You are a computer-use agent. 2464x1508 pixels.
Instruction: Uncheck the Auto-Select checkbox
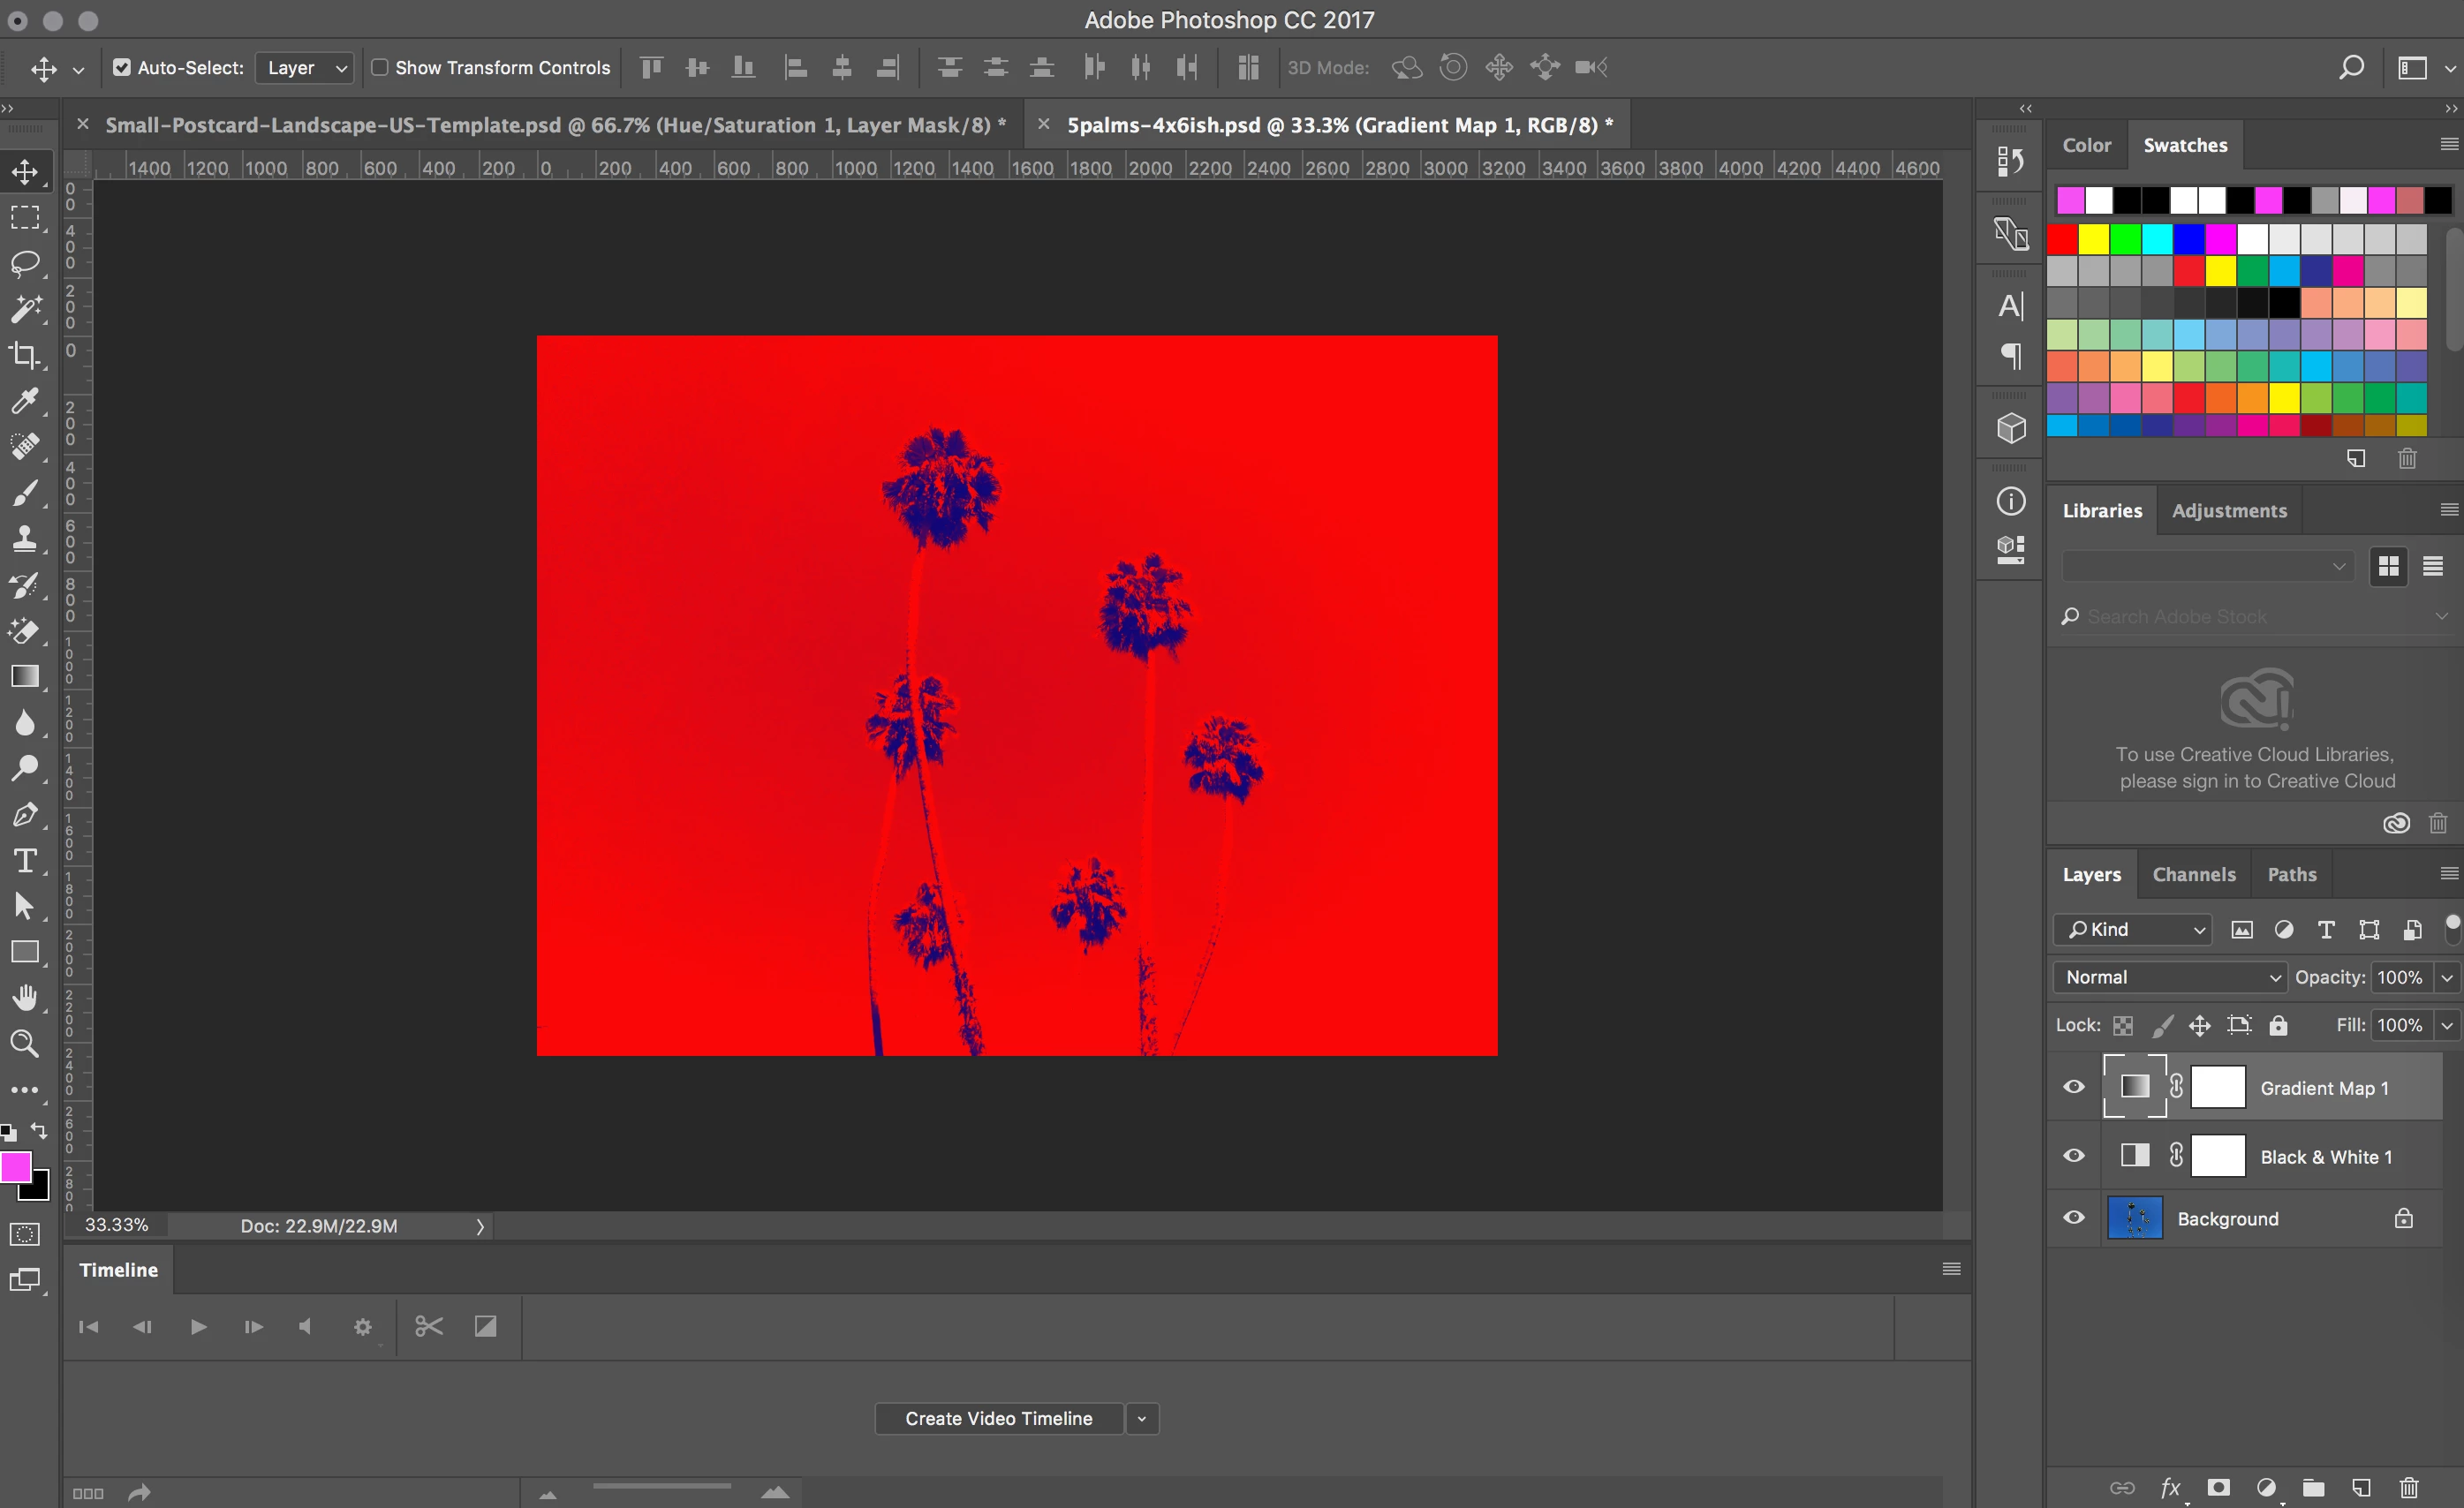(x=122, y=67)
